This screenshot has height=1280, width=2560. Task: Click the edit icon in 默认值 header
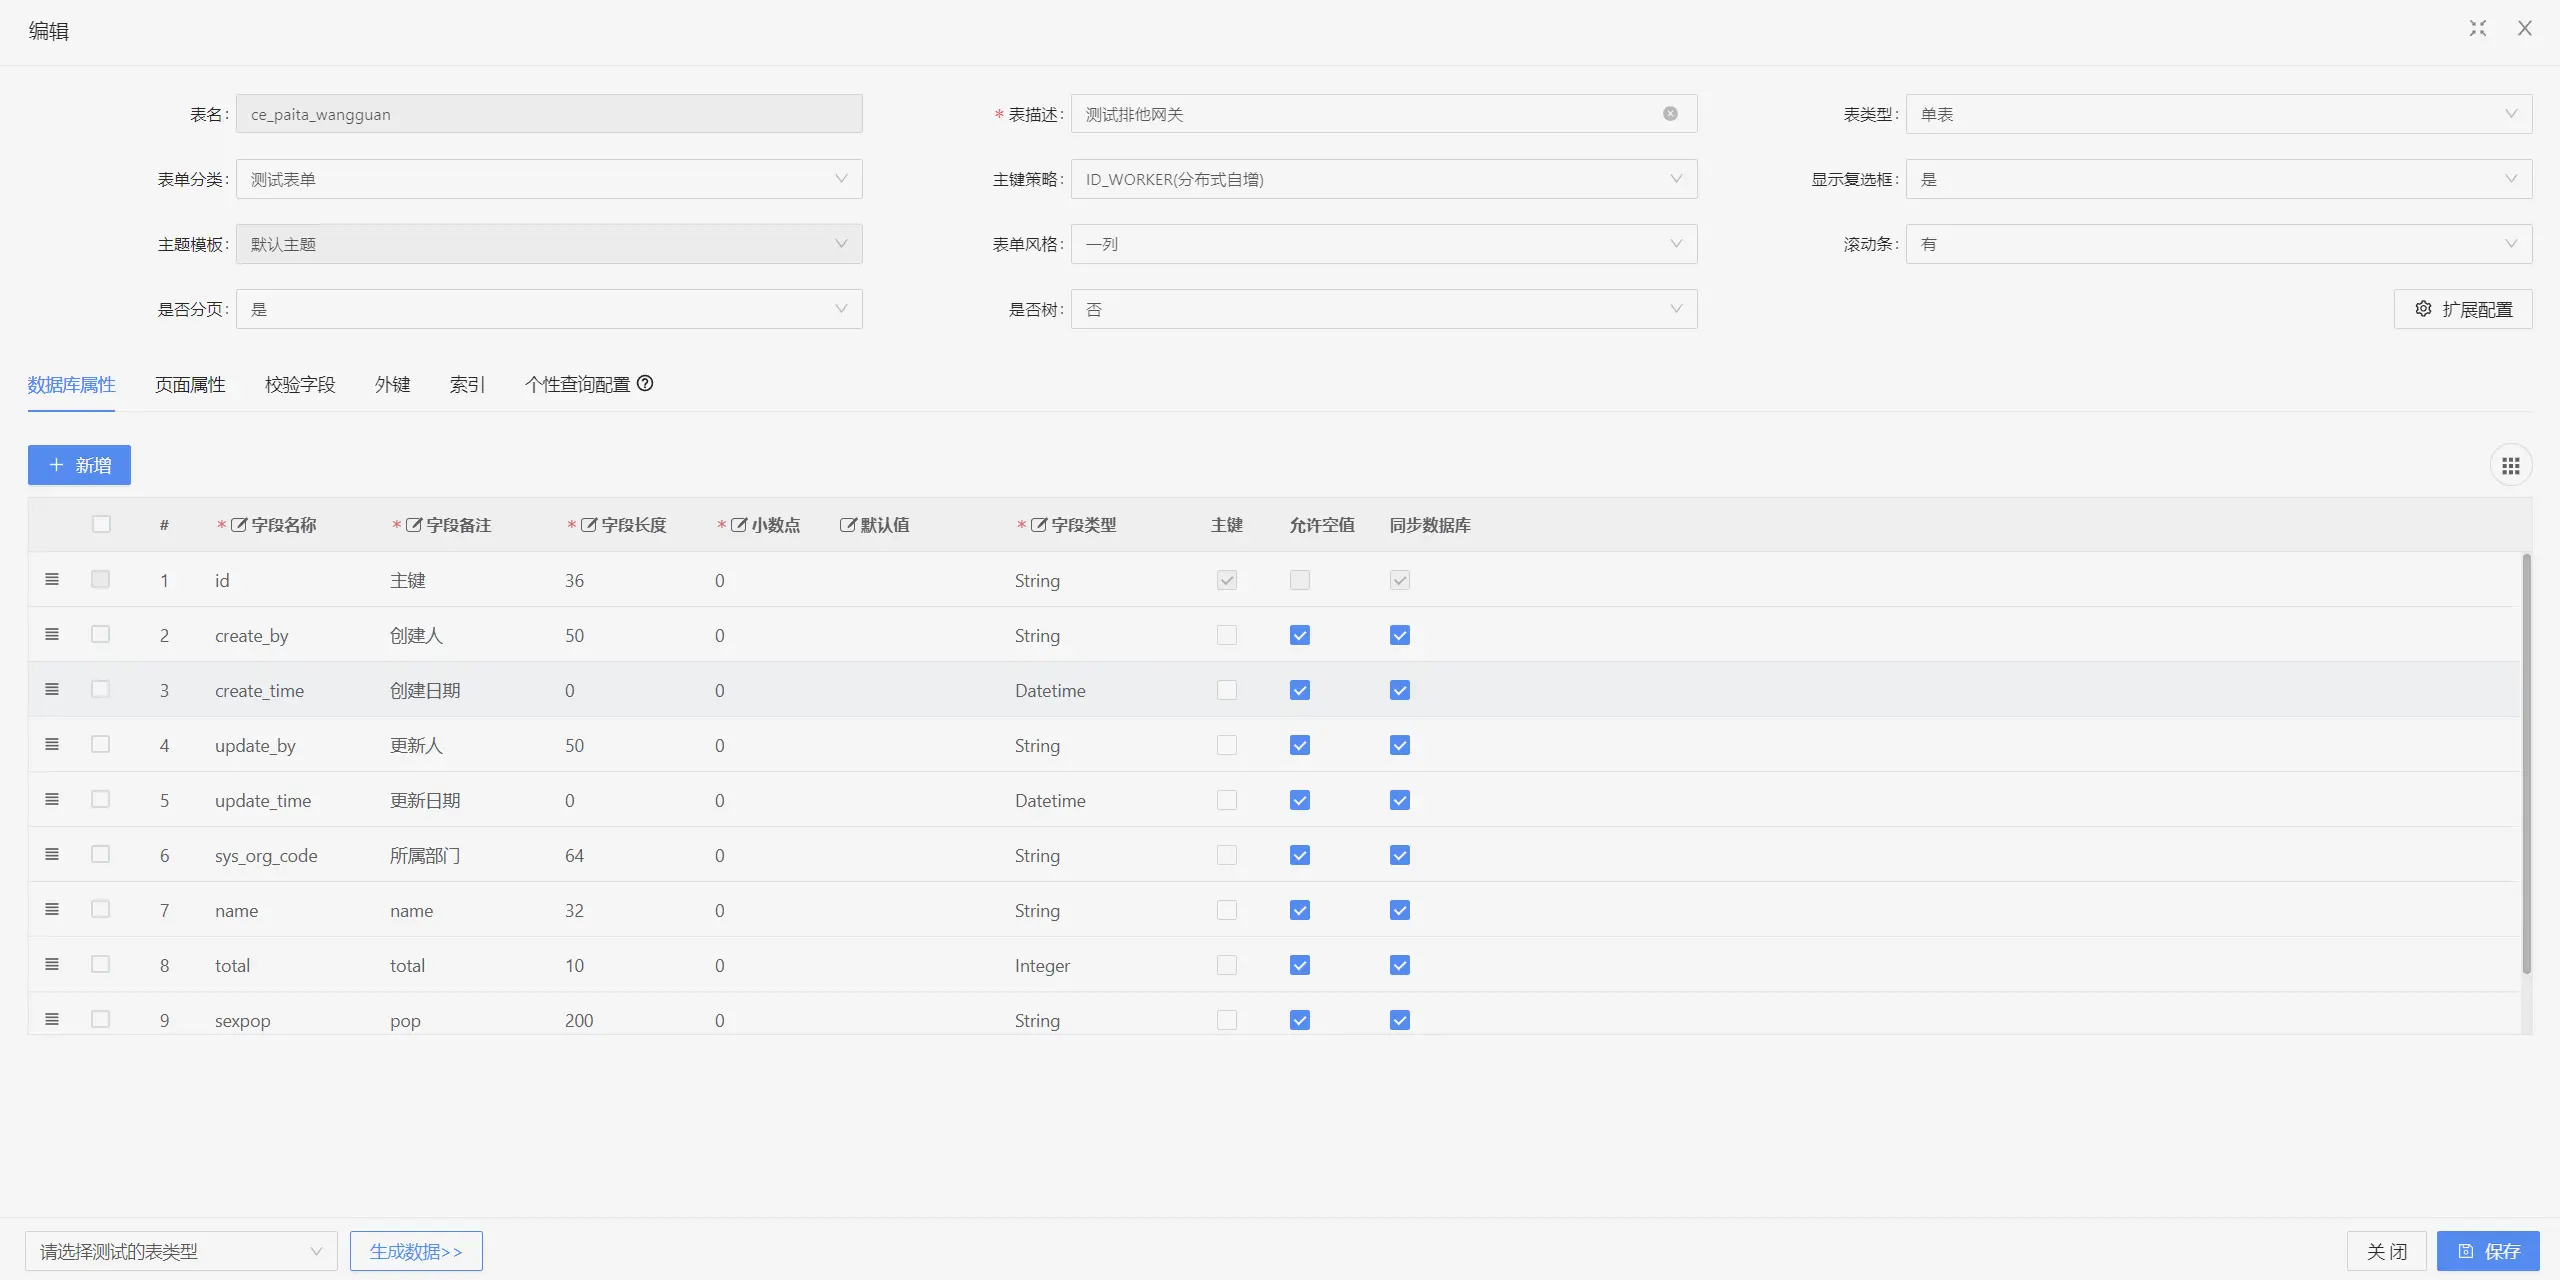pyautogui.click(x=848, y=524)
